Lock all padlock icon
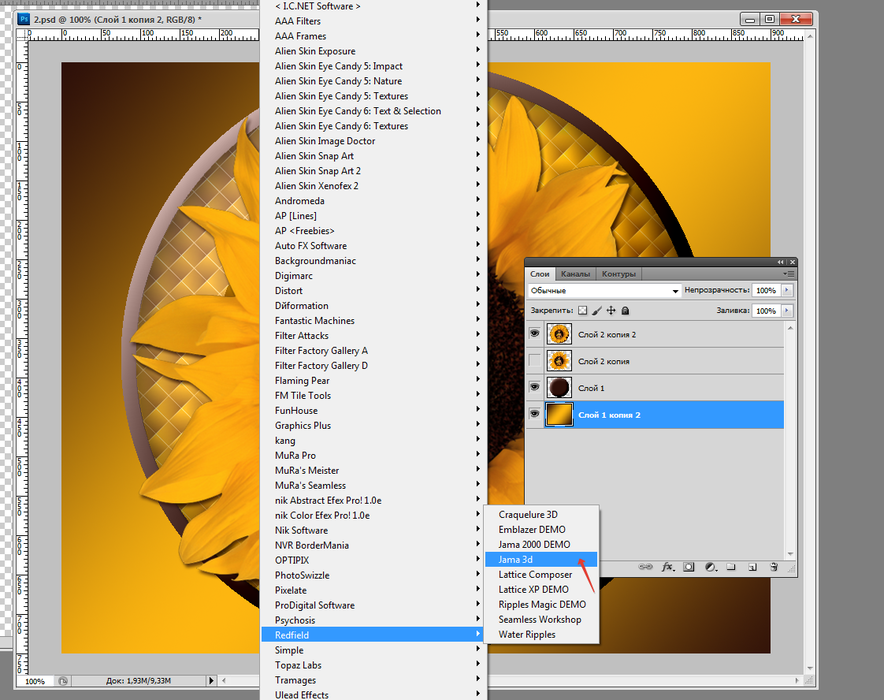The height and width of the screenshot is (700, 884). tap(625, 311)
